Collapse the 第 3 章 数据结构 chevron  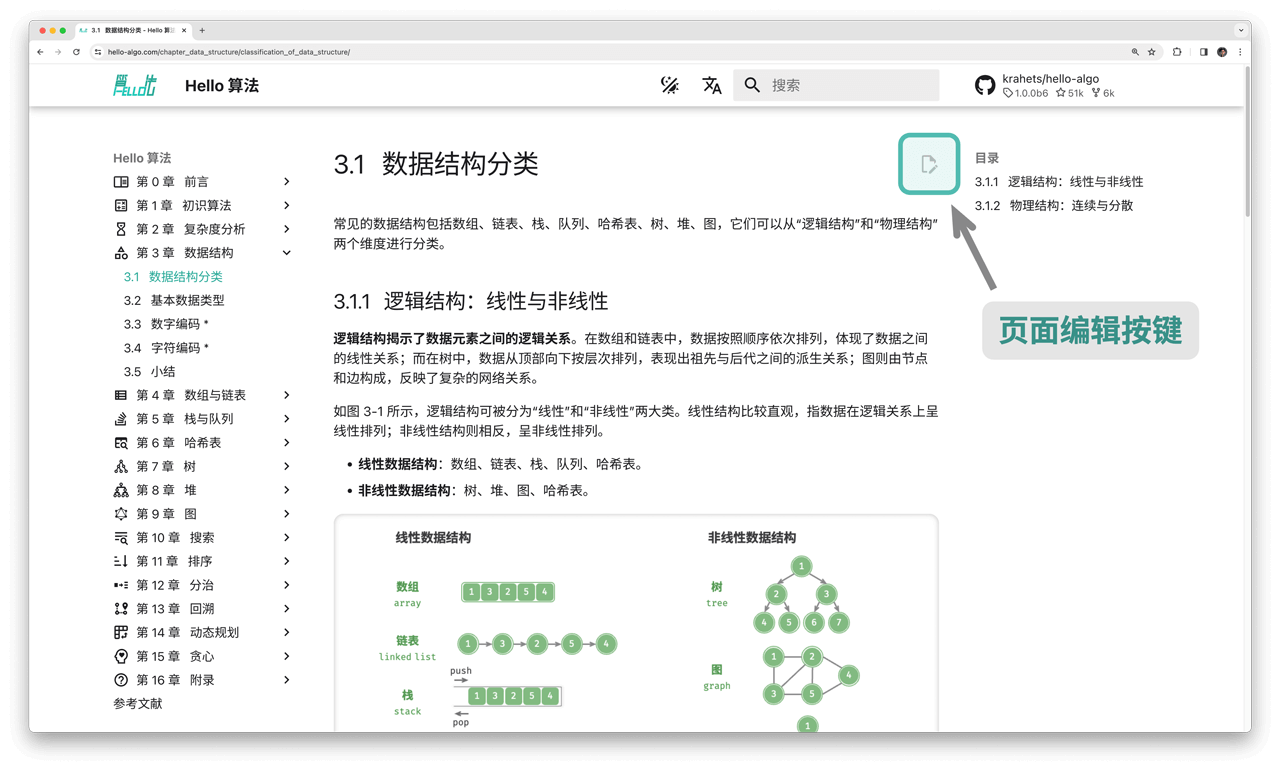pos(286,253)
